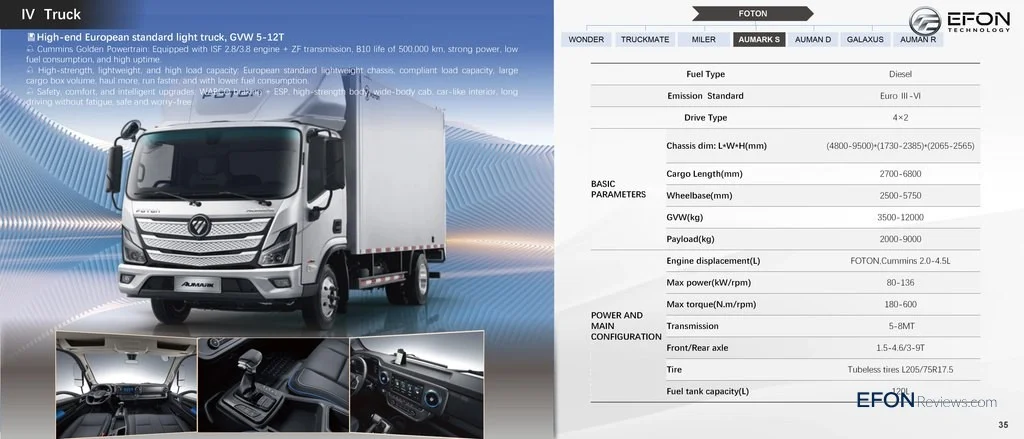Screen dimensions: 1024x439
Task: Click the EFON Technology logo icon
Action: 925,21
